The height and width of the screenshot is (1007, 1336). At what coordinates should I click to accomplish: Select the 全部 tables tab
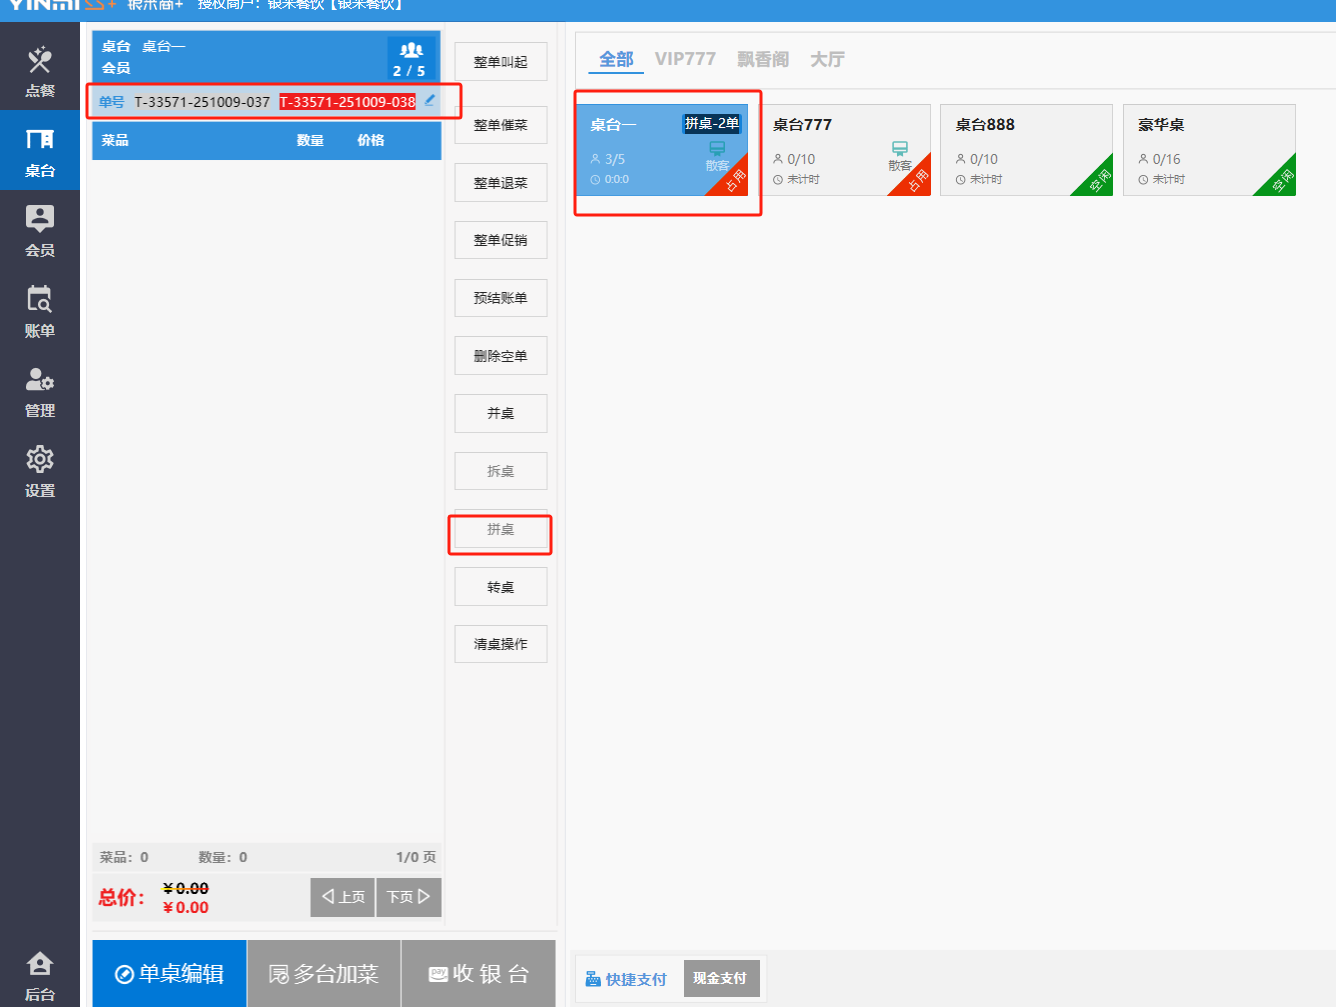coord(616,59)
